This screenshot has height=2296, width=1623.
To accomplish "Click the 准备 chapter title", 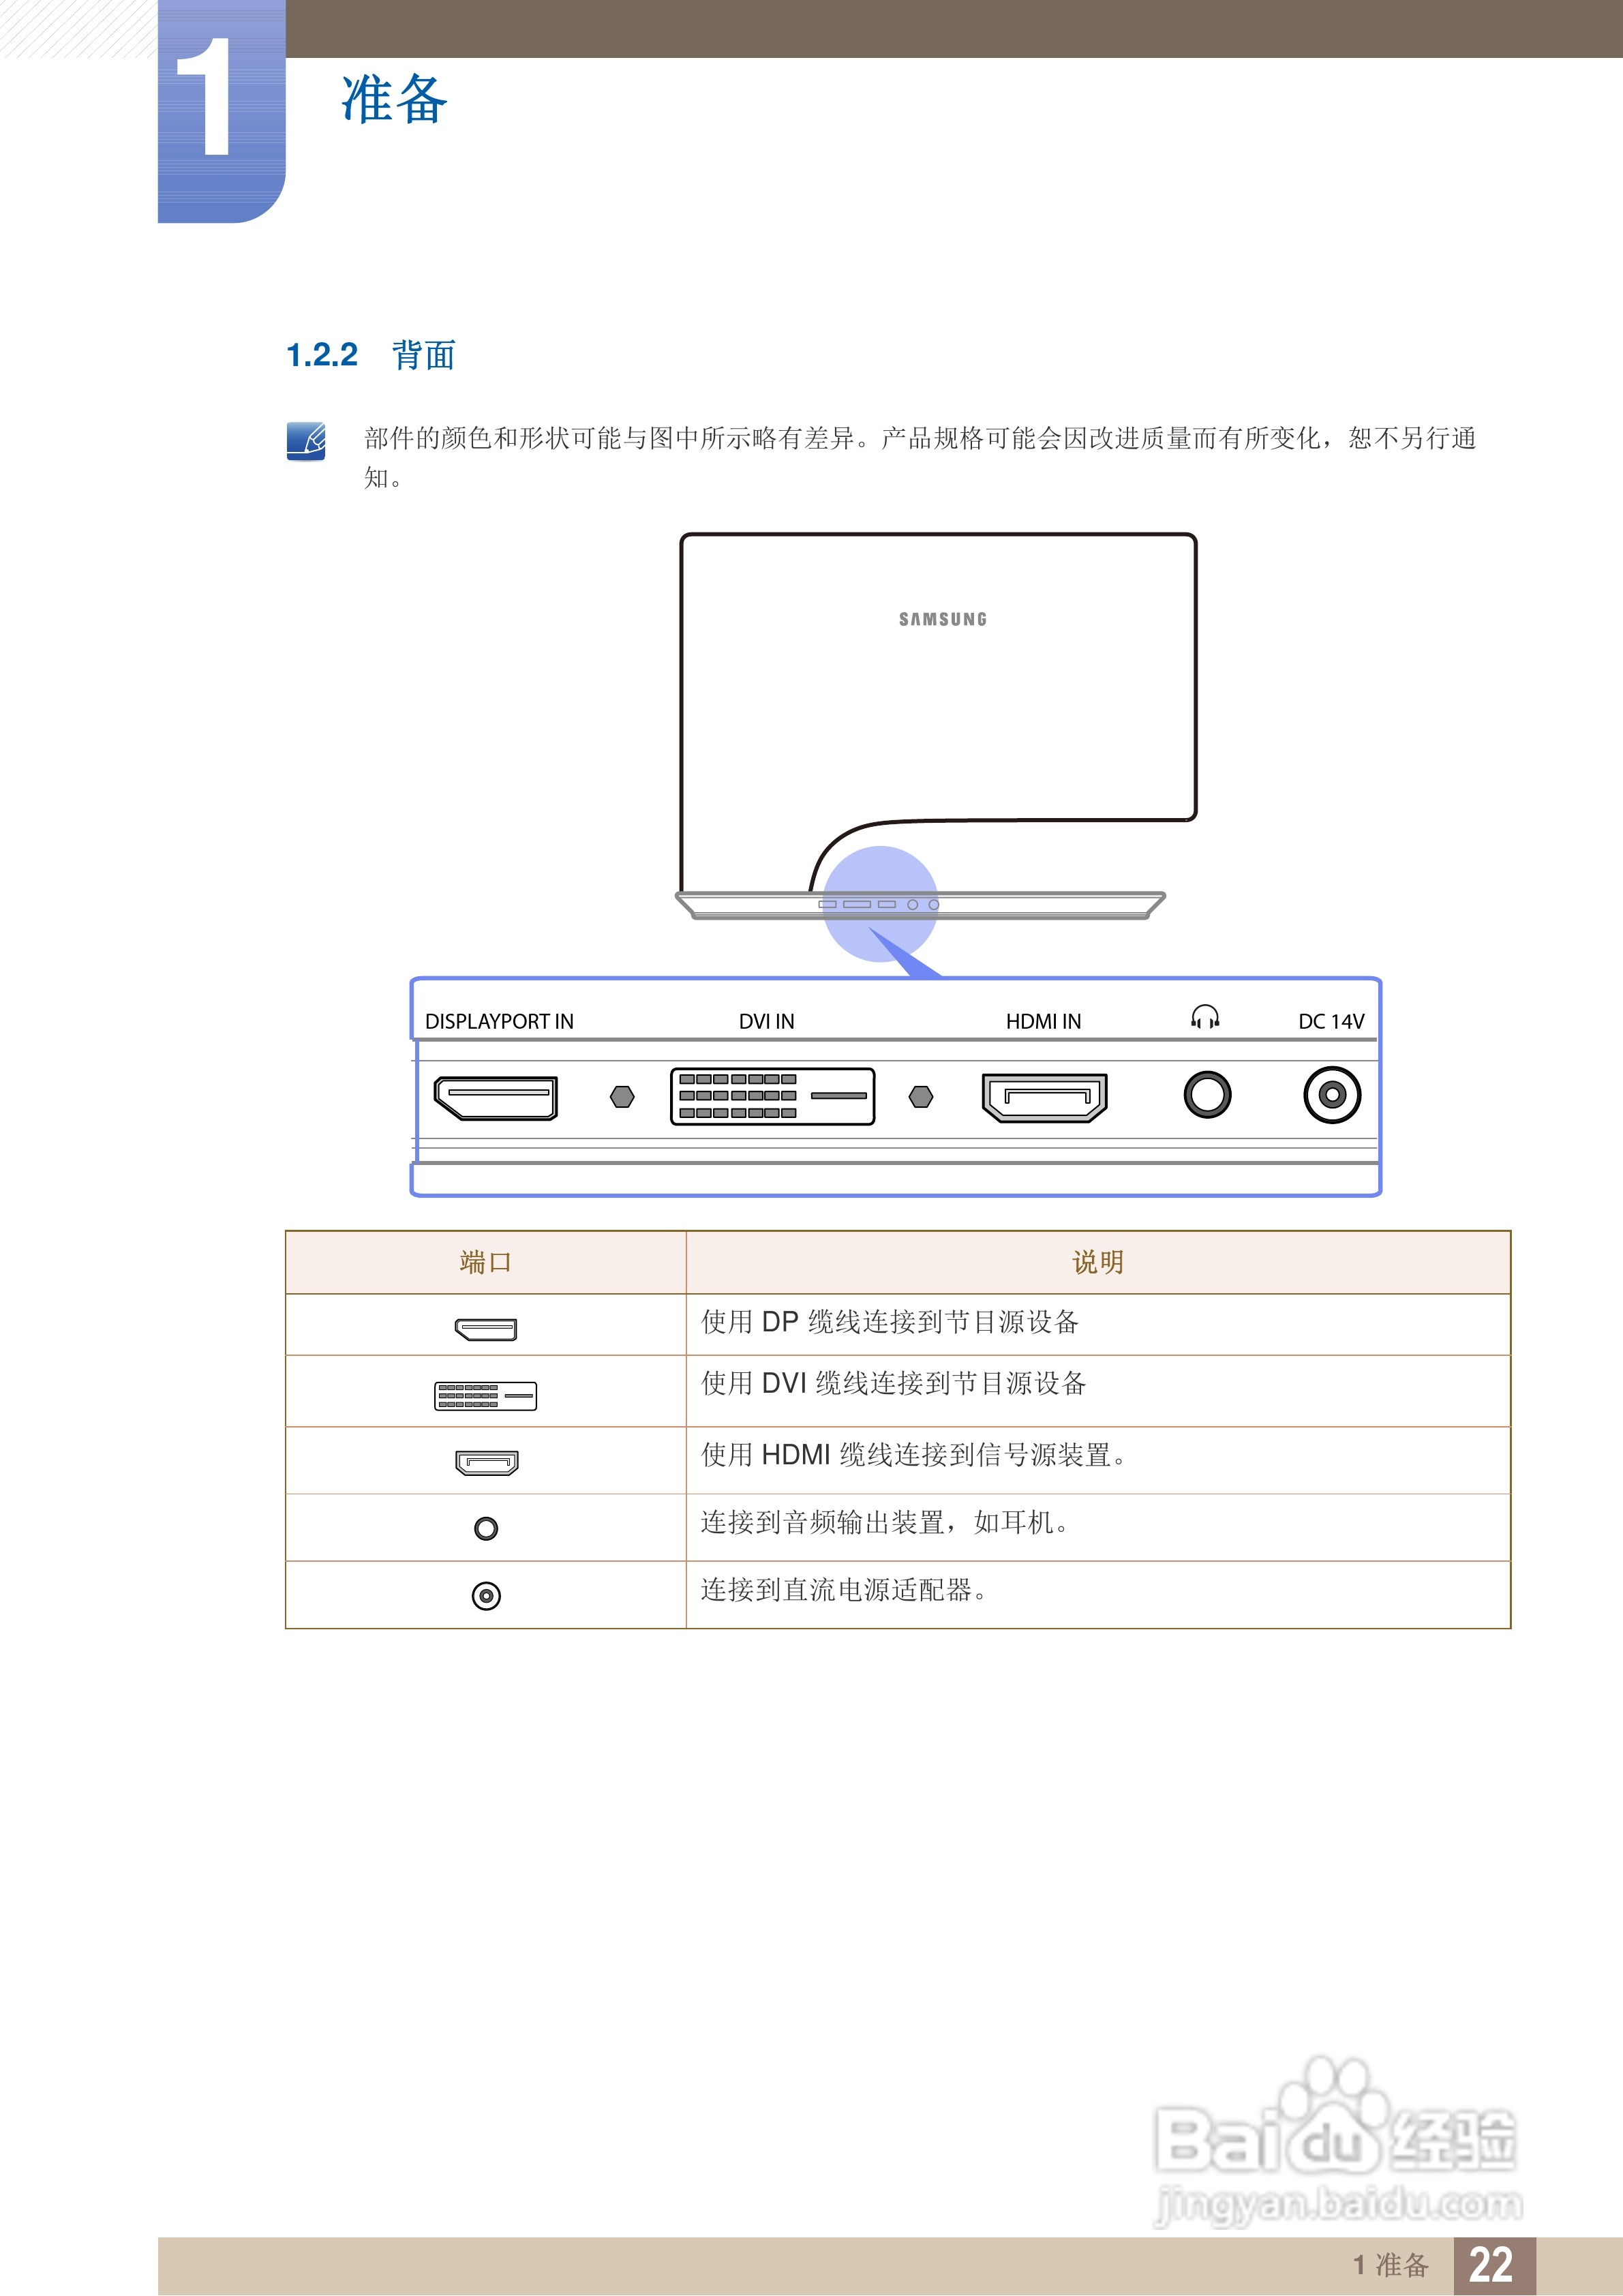I will [394, 100].
